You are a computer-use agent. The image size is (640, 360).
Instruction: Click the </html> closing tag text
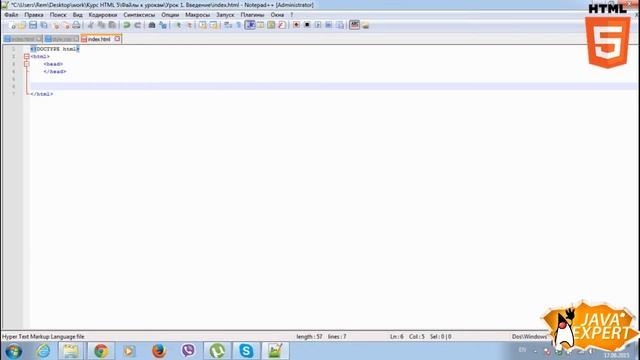42,94
